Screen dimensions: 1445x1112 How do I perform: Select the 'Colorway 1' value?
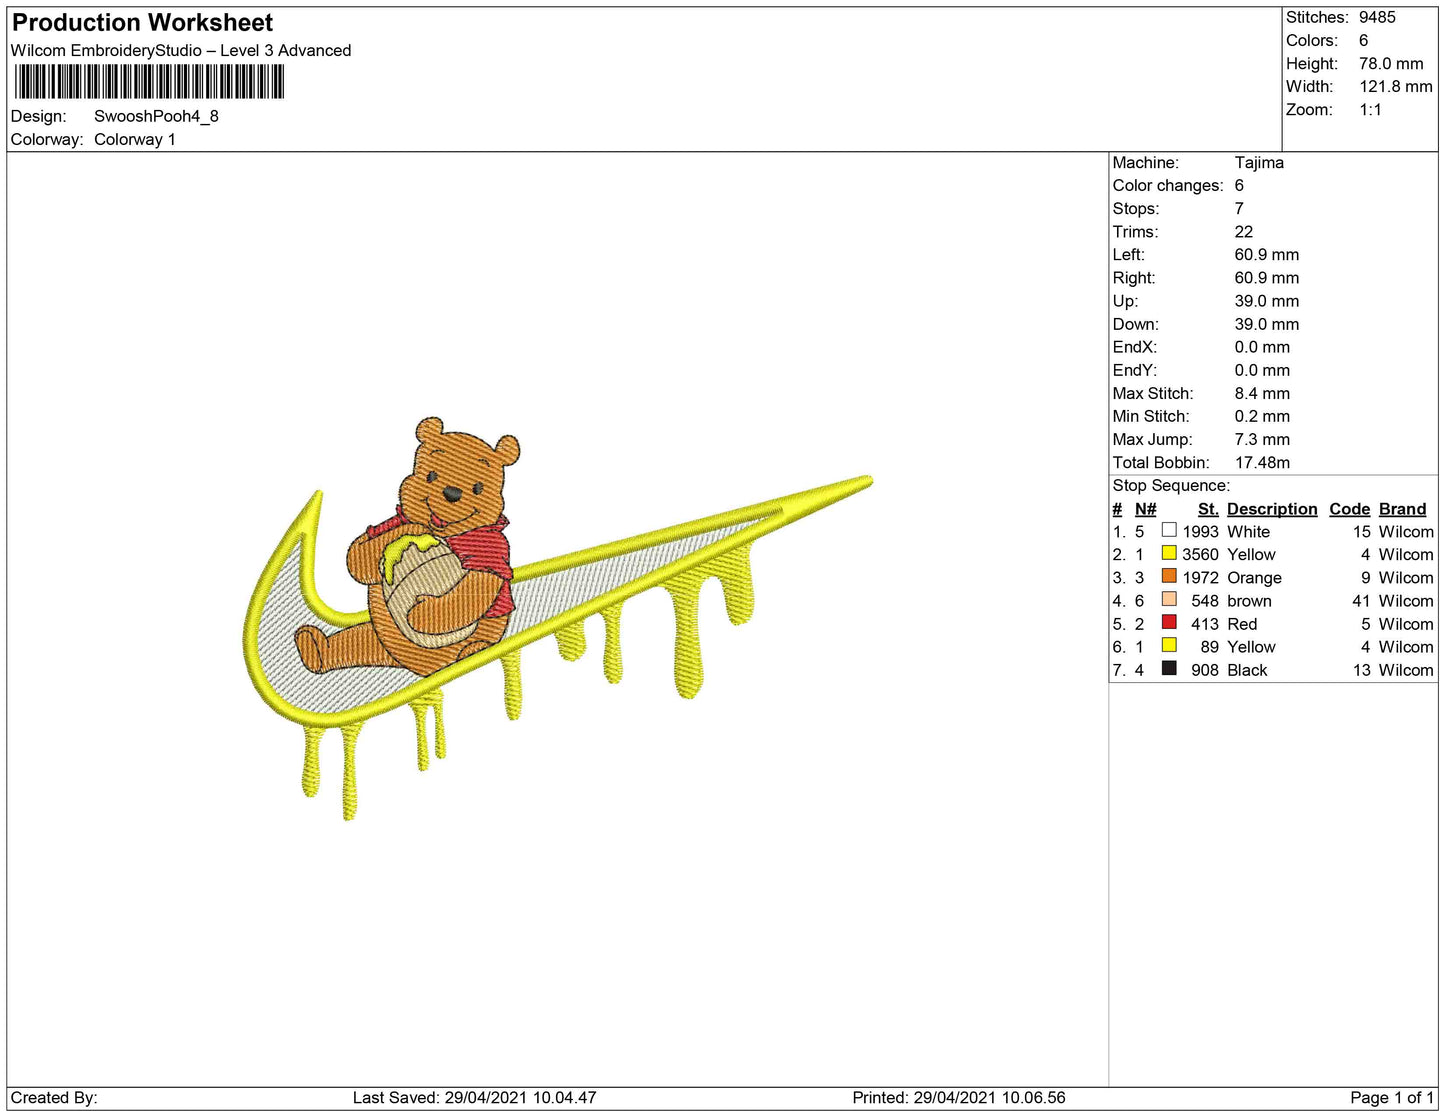(135, 140)
